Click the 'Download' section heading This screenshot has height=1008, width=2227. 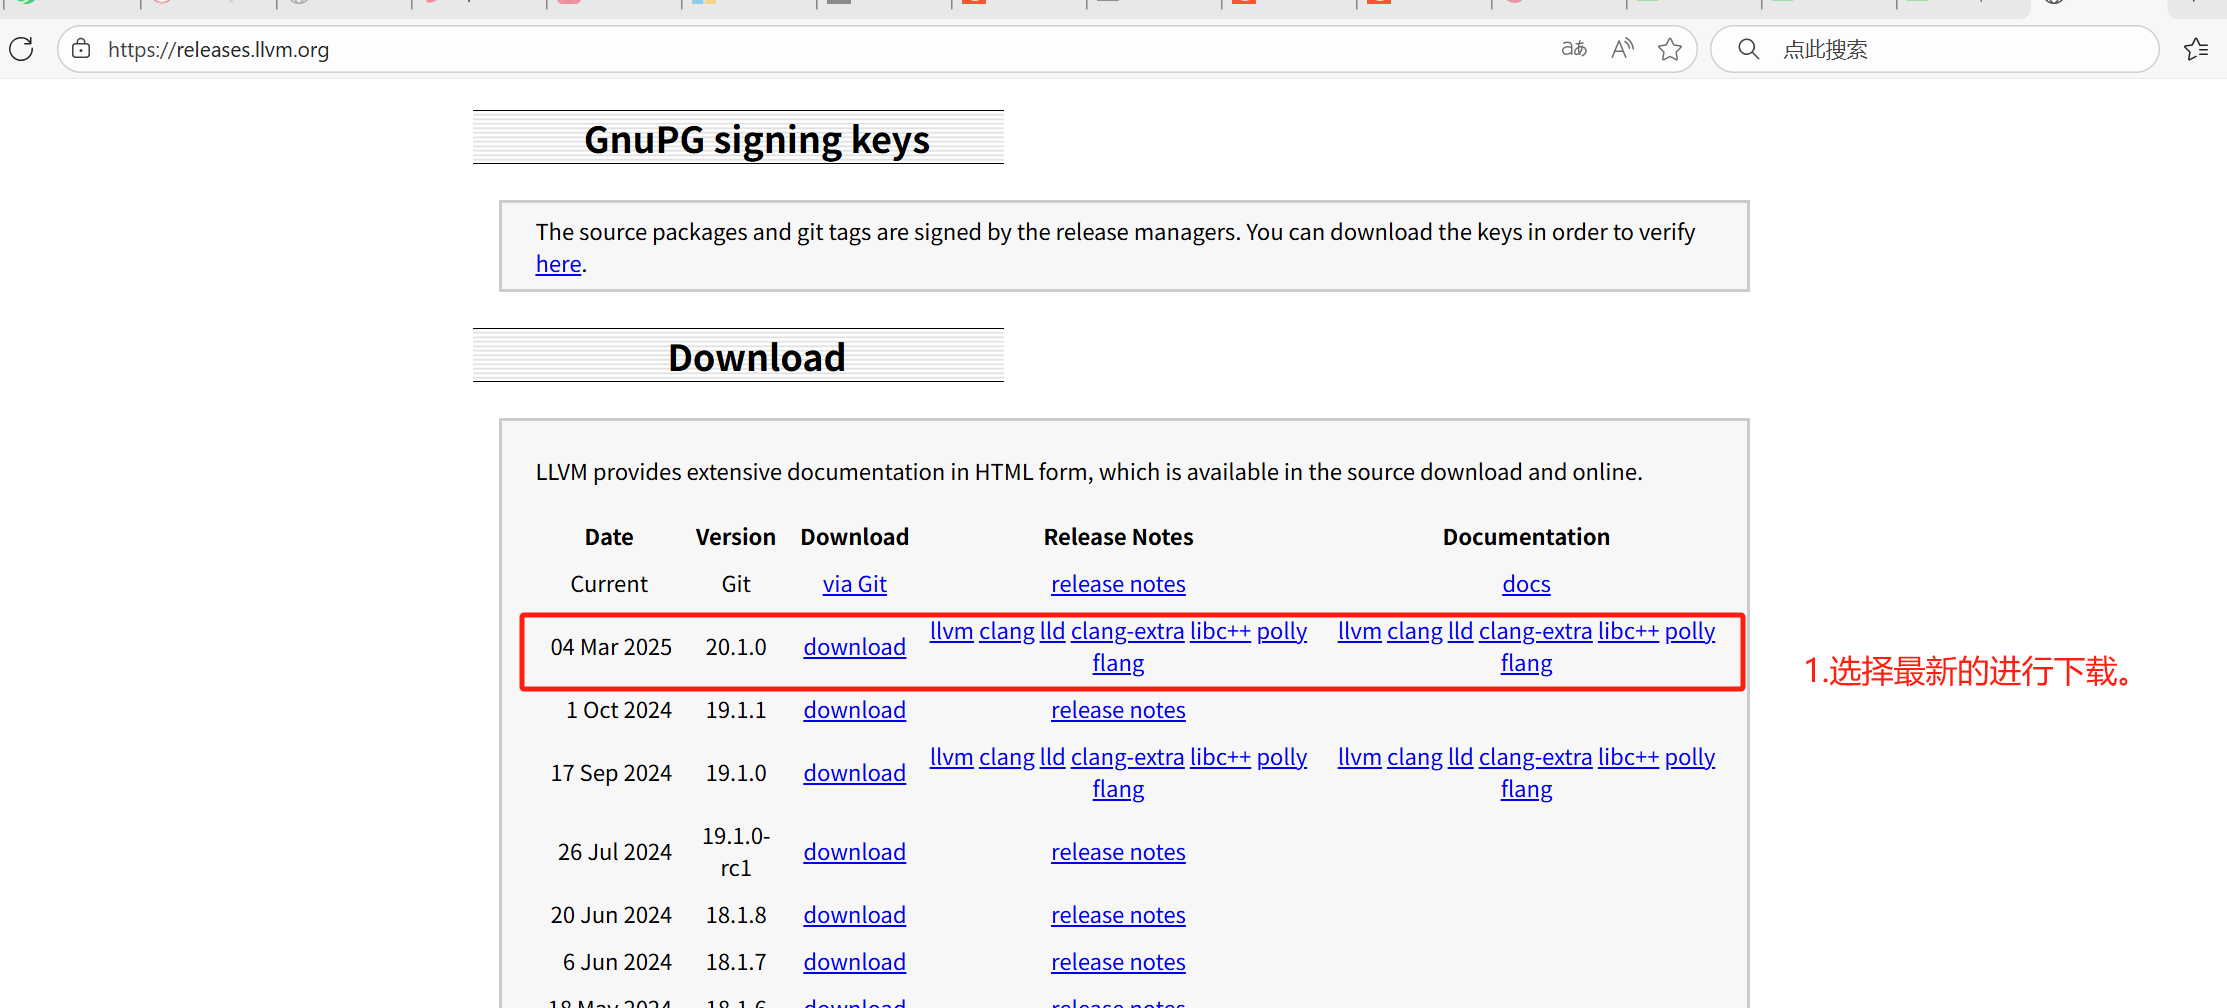(x=757, y=357)
